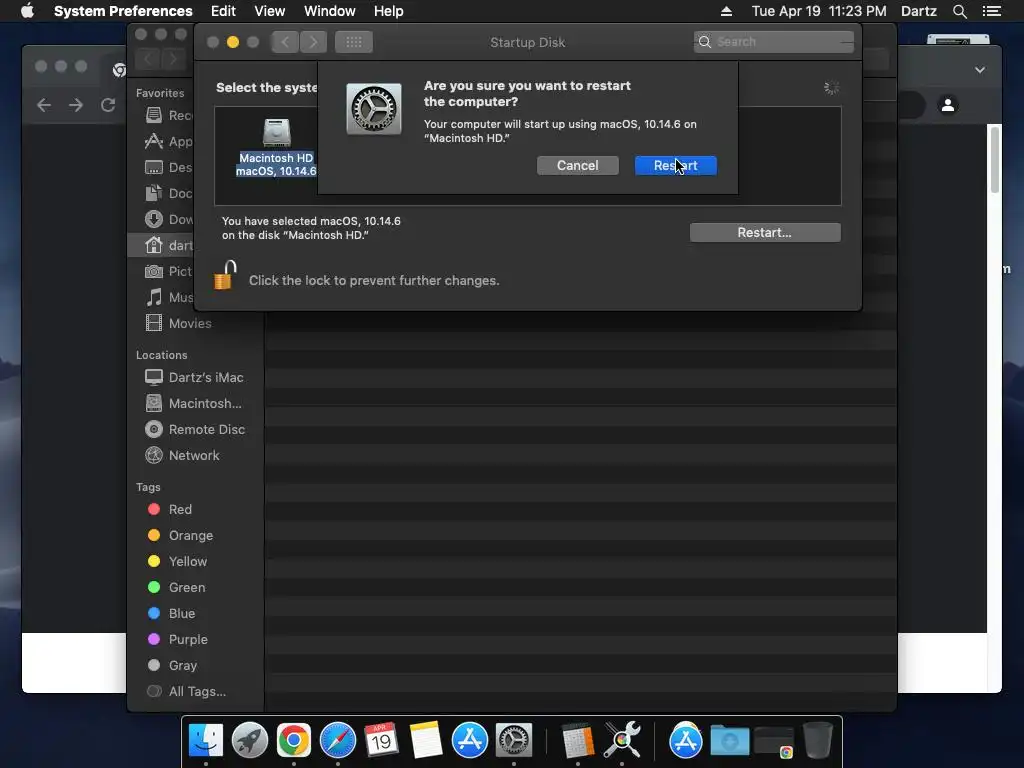1024x768 pixels.
Task: Open Notes from the Dock
Action: (426, 740)
